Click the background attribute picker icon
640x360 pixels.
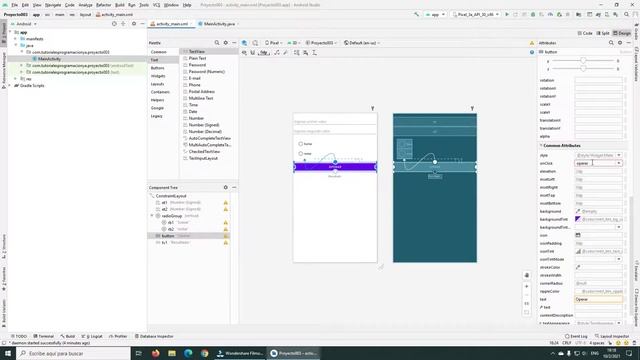[x=578, y=211]
